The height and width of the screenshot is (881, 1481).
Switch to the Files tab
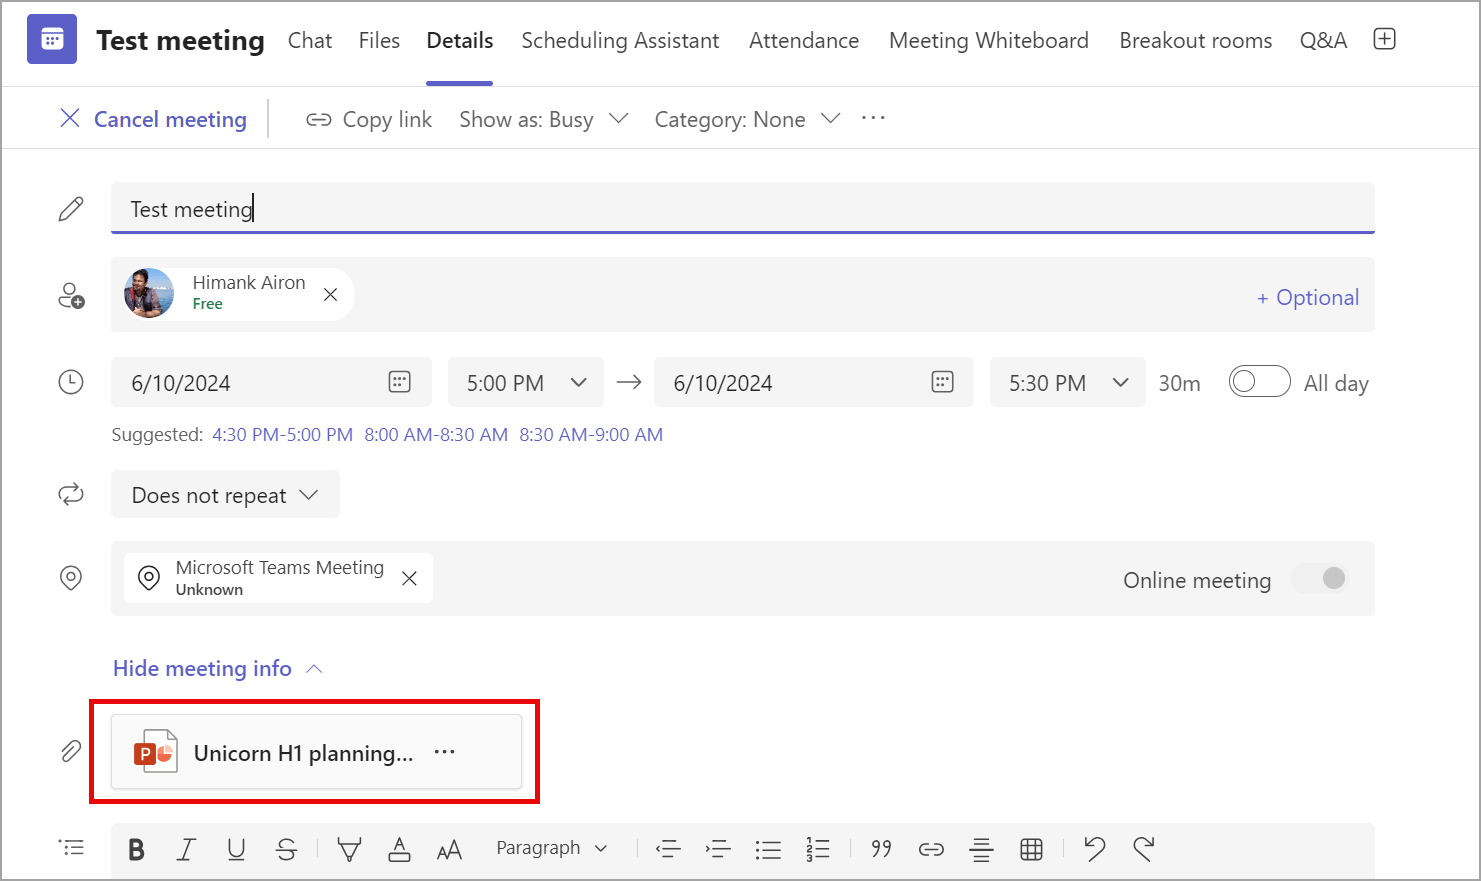click(379, 40)
